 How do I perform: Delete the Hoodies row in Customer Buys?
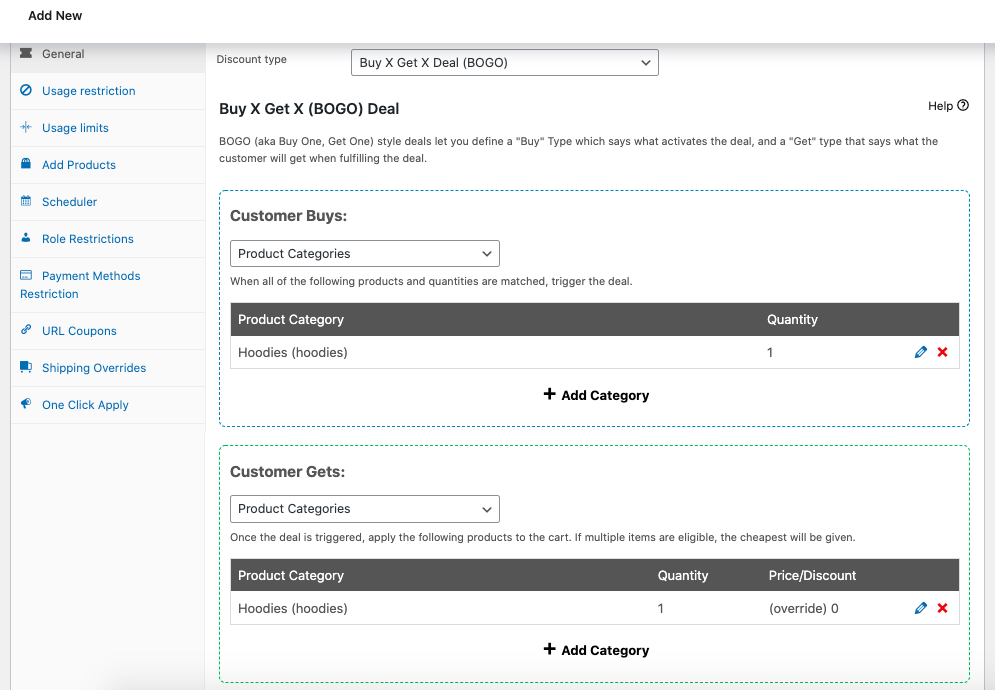pos(942,352)
